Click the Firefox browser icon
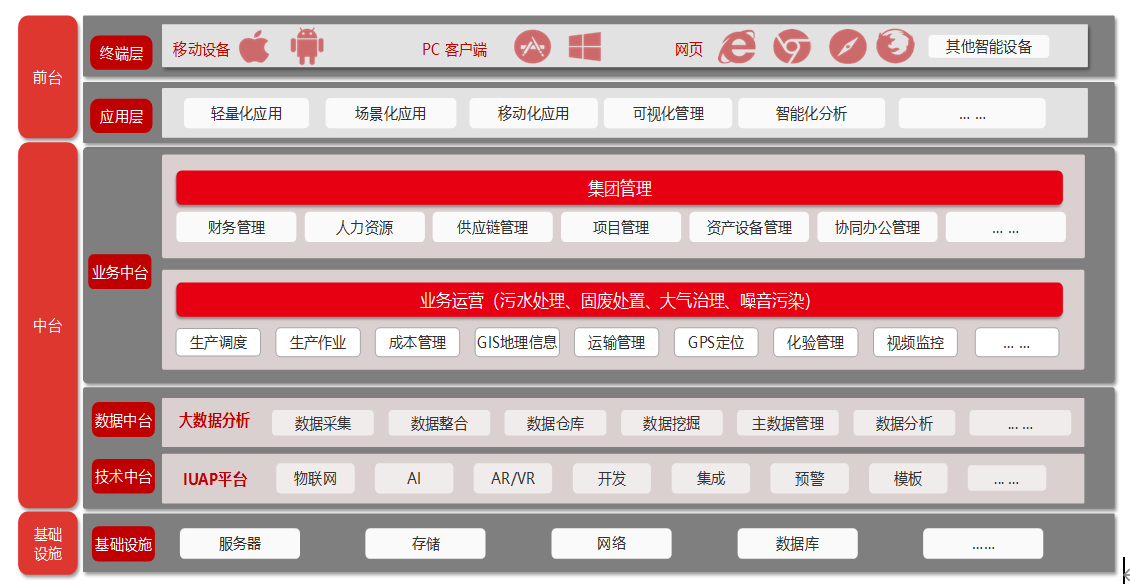 point(895,47)
